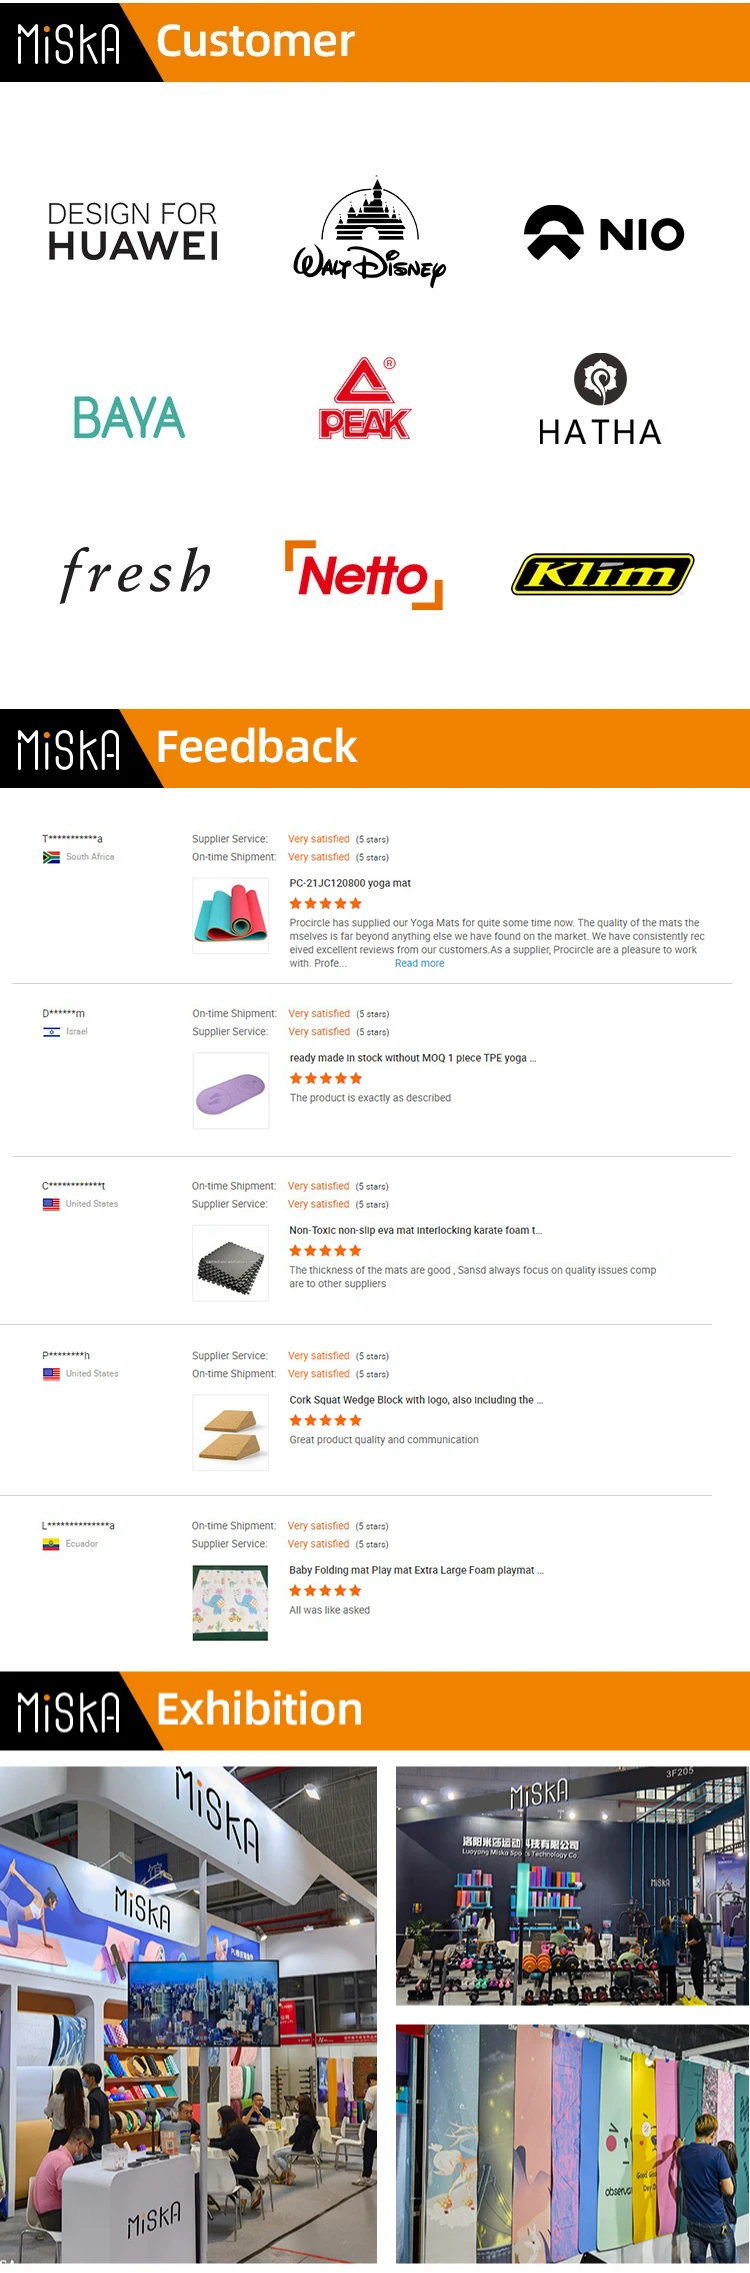Click the red Netto logo
750x2273 pixels.
(x=364, y=575)
